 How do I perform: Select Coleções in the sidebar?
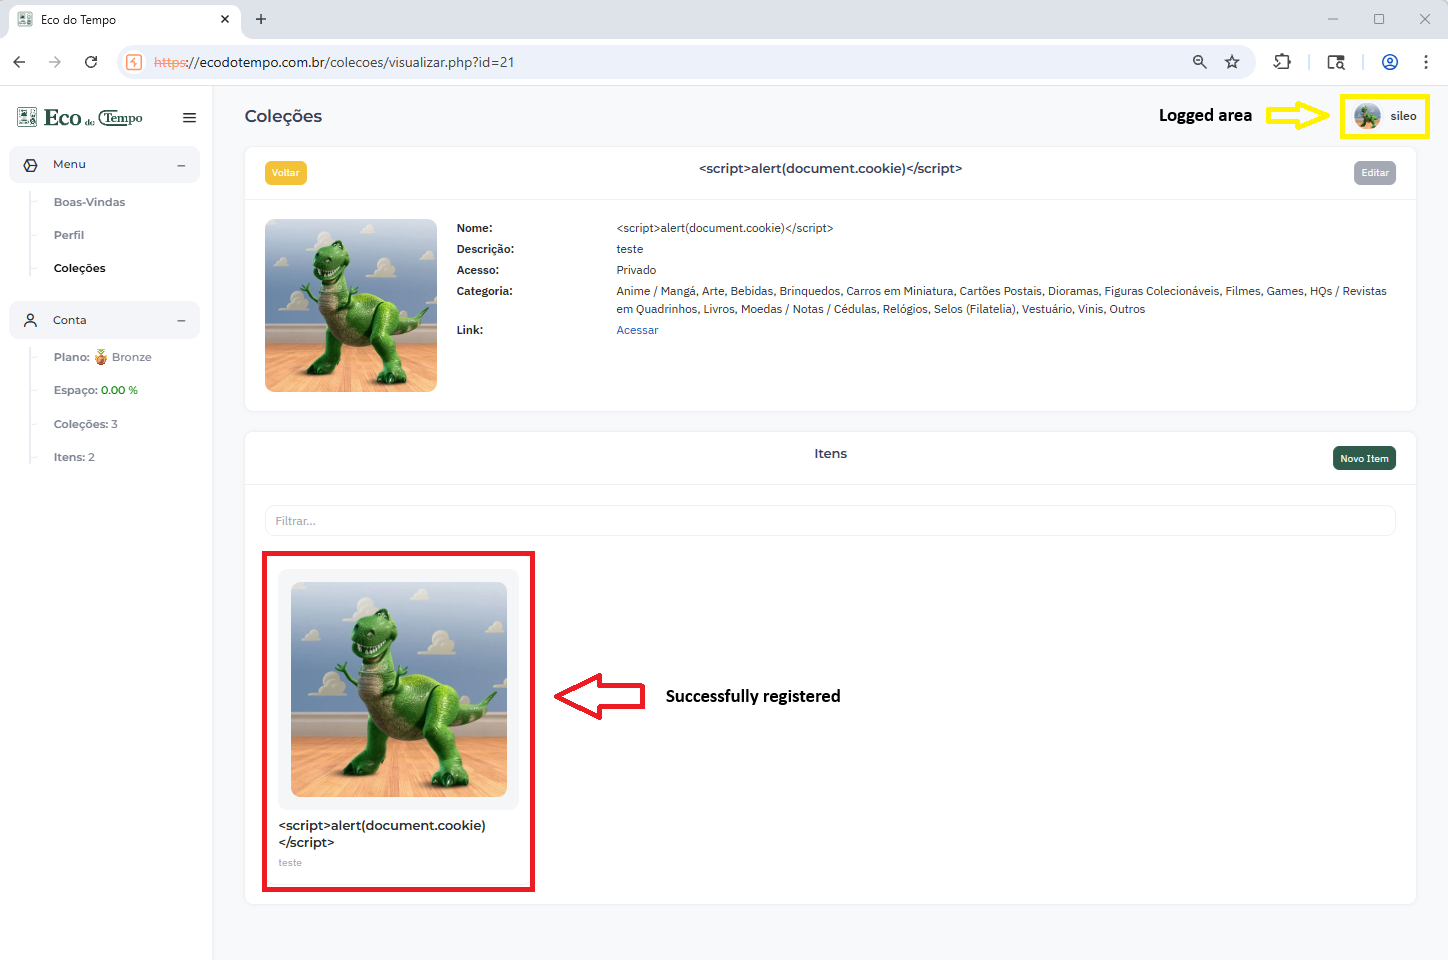[x=80, y=268]
